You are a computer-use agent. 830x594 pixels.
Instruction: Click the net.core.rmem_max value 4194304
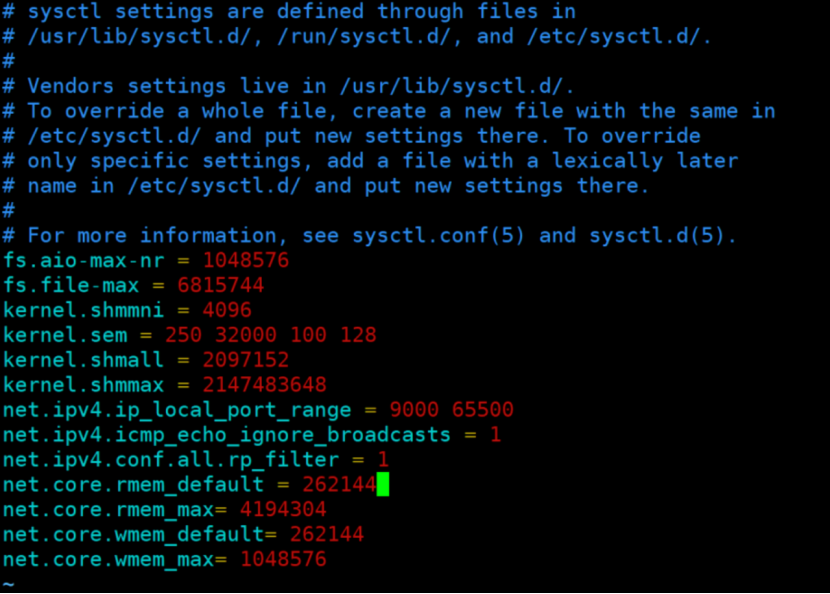(283, 510)
